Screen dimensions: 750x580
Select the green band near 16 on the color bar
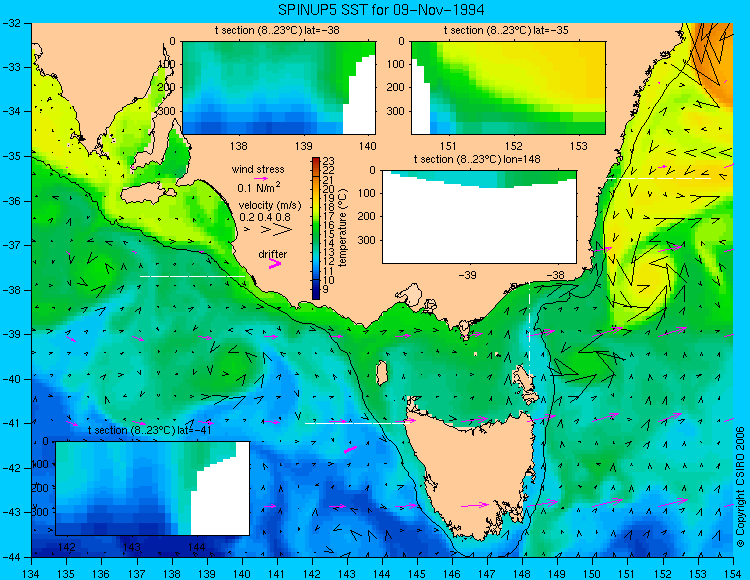click(x=316, y=225)
